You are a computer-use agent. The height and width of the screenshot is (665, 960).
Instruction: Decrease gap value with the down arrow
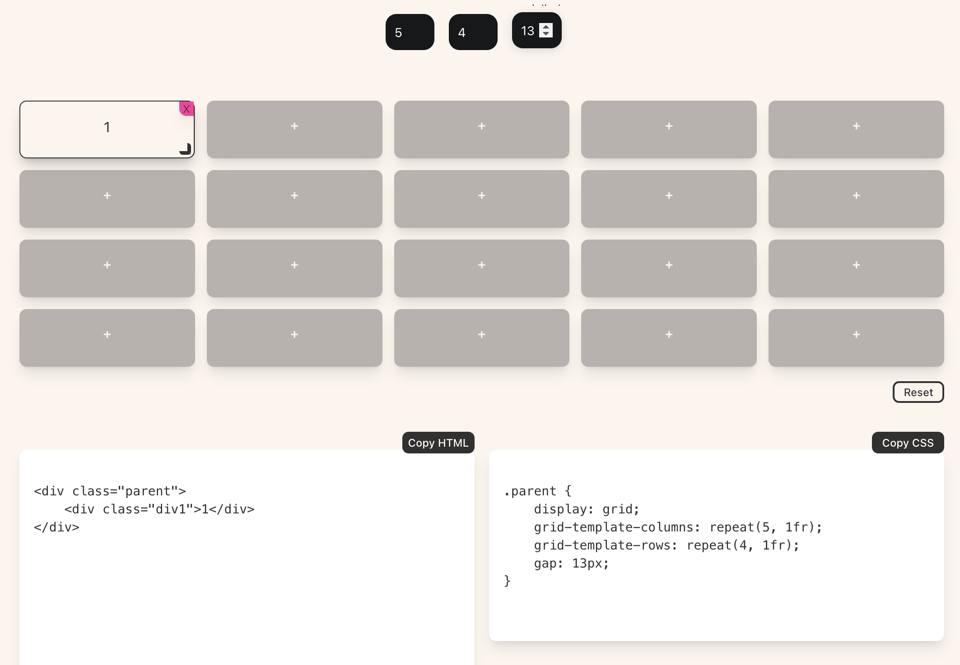tap(546, 35)
